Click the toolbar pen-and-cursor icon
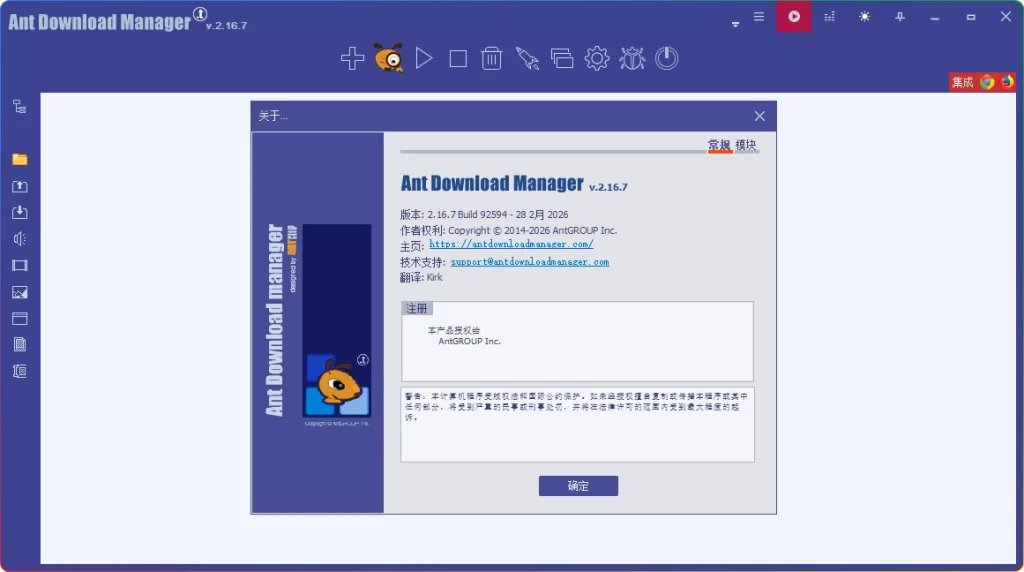The width and height of the screenshot is (1024, 572). click(x=527, y=58)
